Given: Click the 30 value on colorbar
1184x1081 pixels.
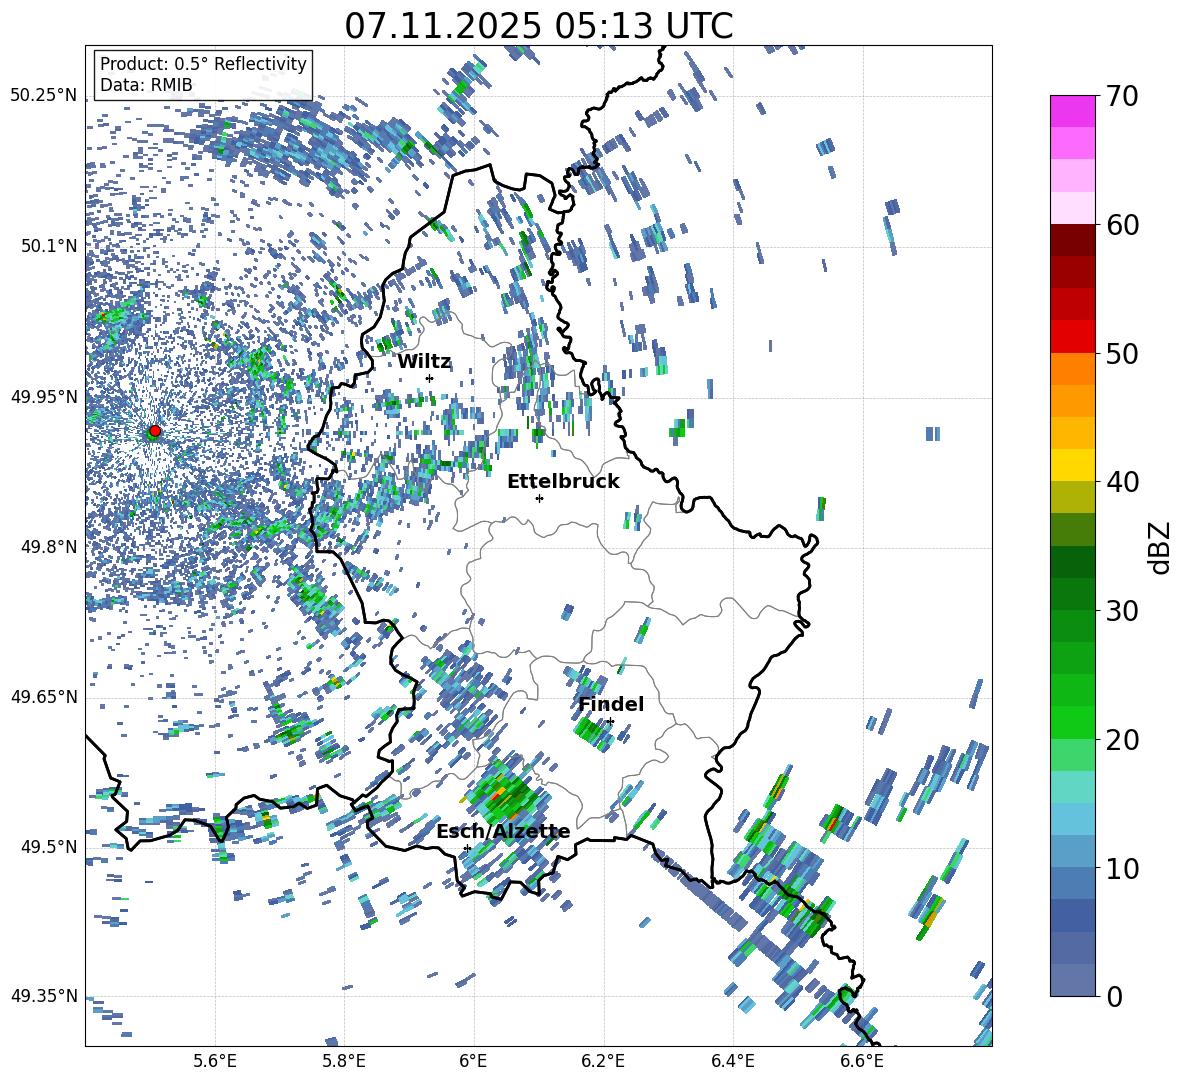Looking at the screenshot, I should [x=1122, y=611].
